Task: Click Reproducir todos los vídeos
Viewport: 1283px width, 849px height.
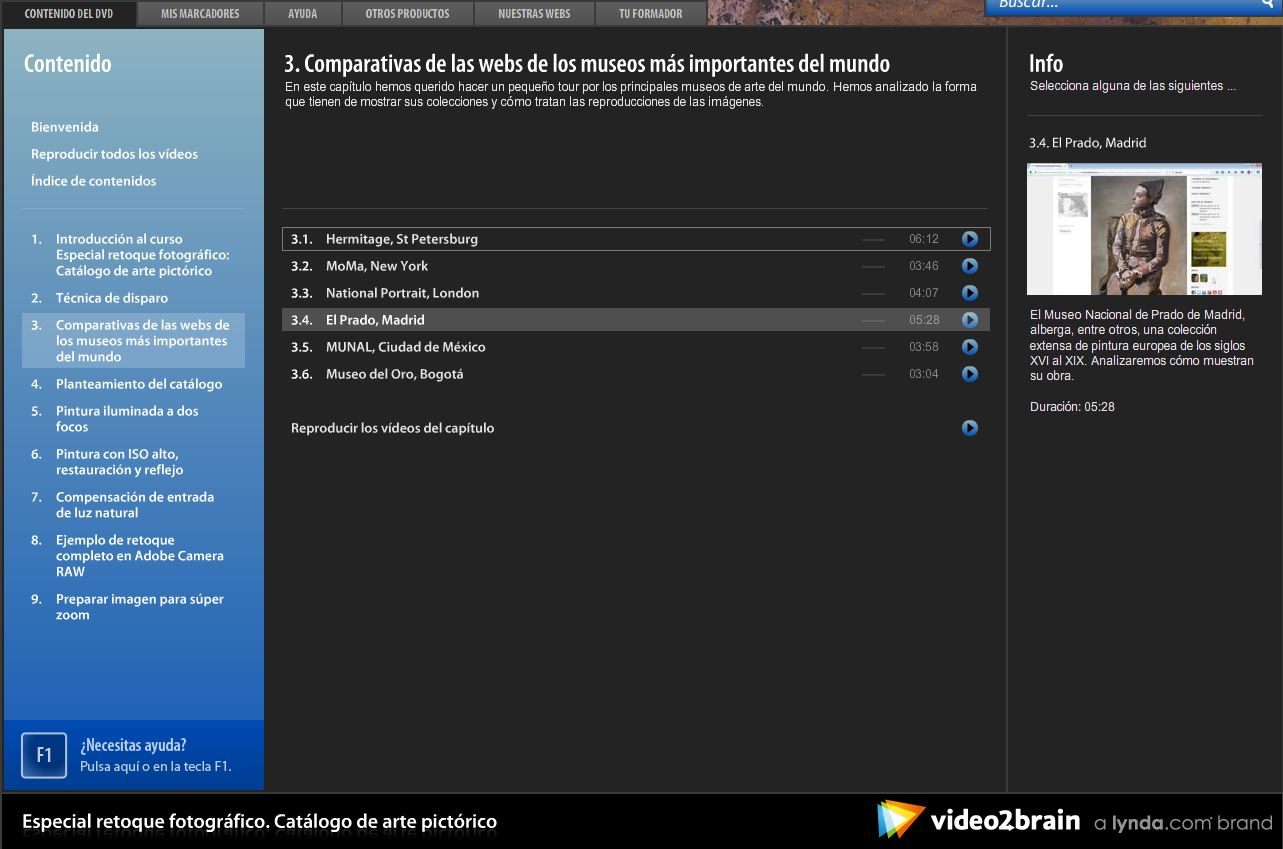Action: click(x=114, y=154)
